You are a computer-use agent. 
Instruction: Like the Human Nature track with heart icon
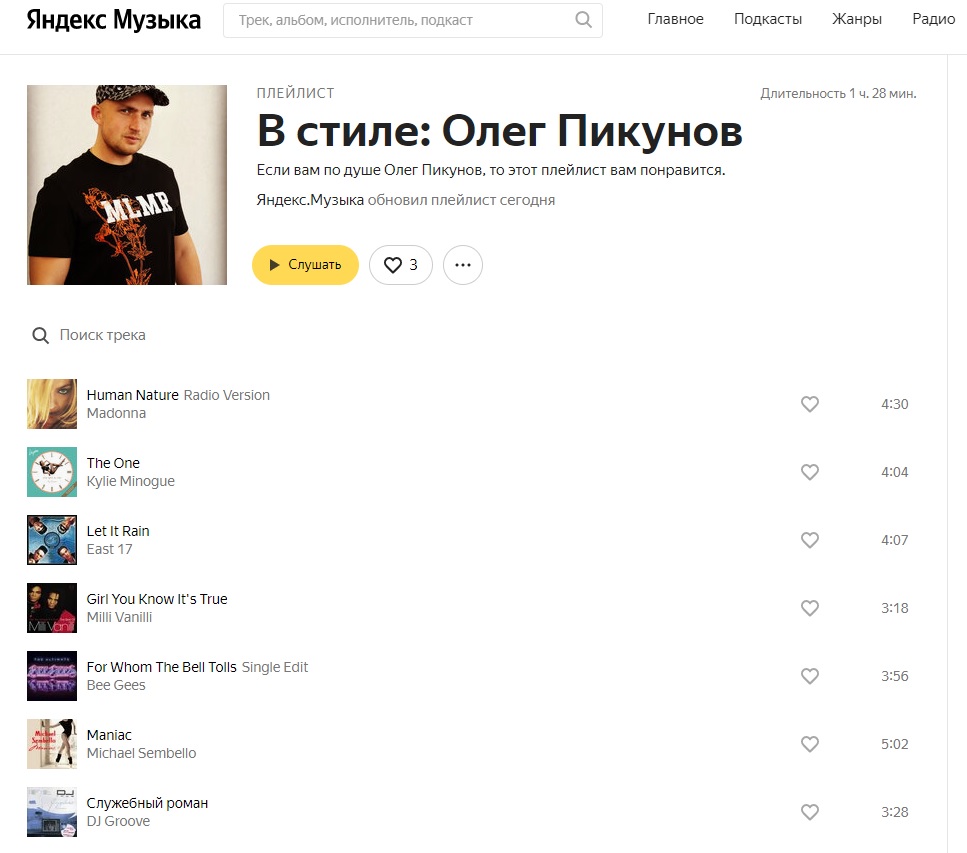pos(810,404)
